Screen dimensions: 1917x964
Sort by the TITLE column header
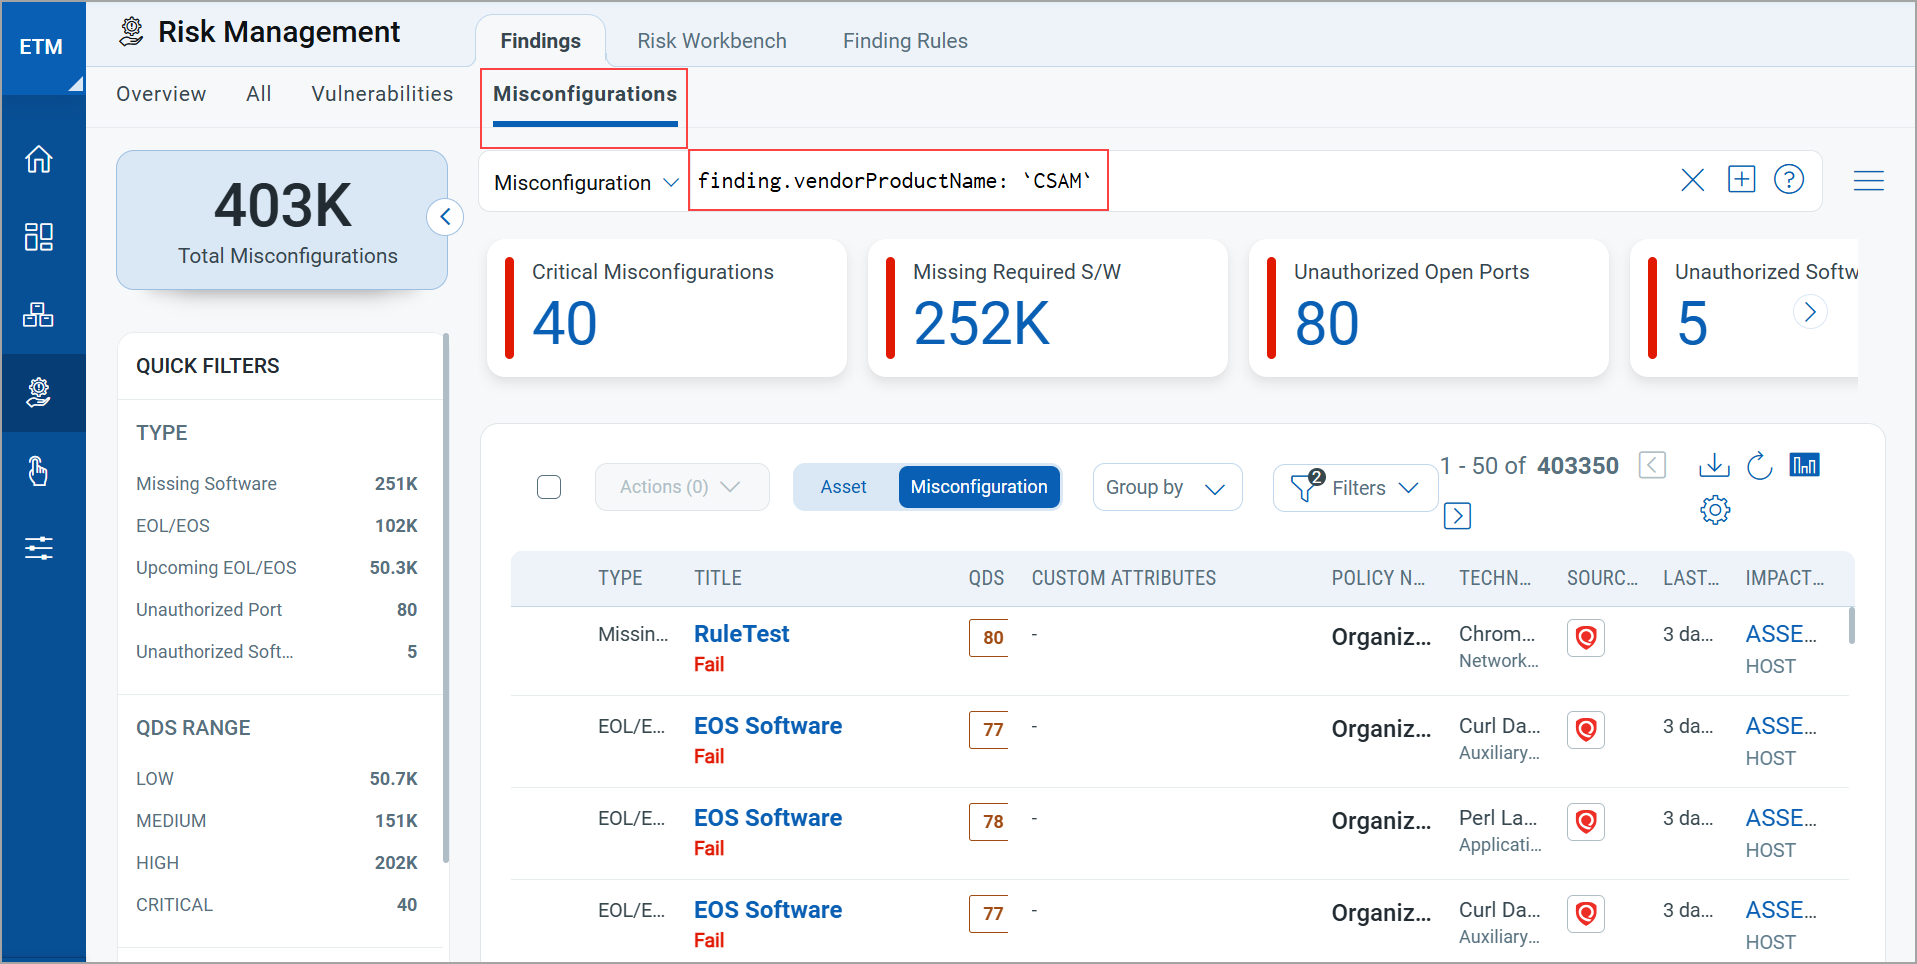click(718, 578)
